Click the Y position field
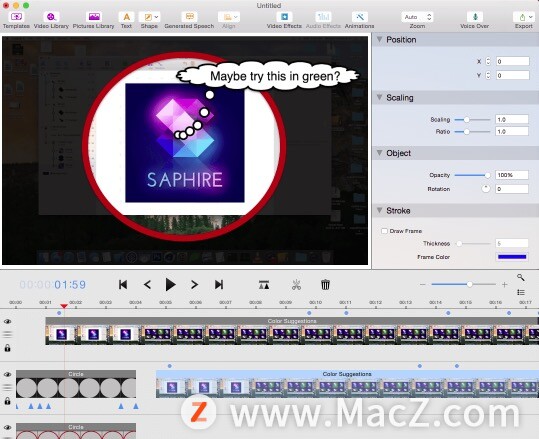The width and height of the screenshot is (539, 439). coord(513,75)
